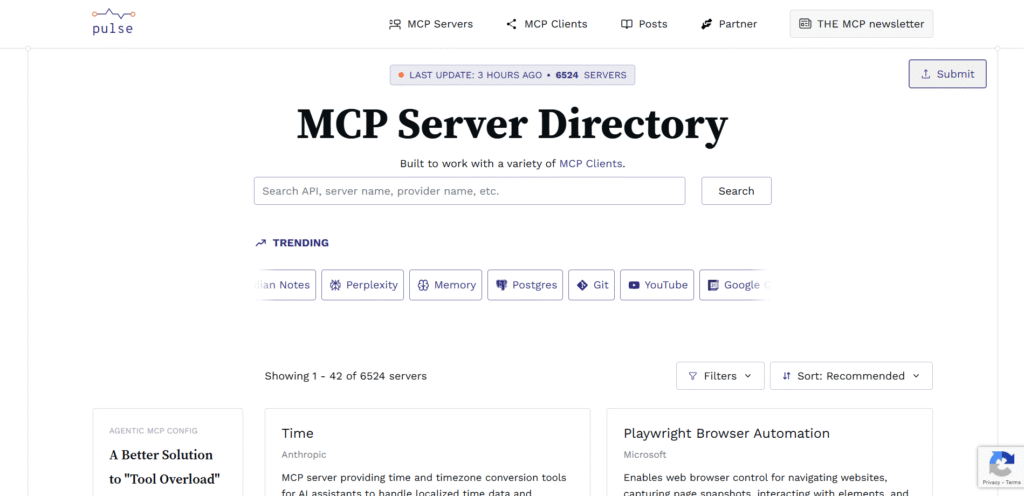Click the Memory brain icon
The width and height of the screenshot is (1024, 496).
(x=423, y=285)
